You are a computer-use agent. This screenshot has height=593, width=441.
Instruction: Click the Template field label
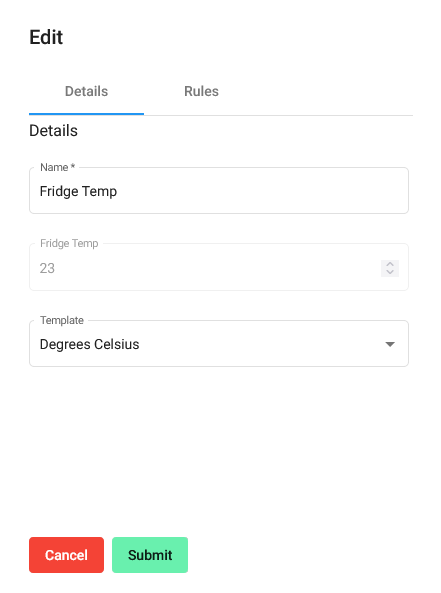[62, 320]
